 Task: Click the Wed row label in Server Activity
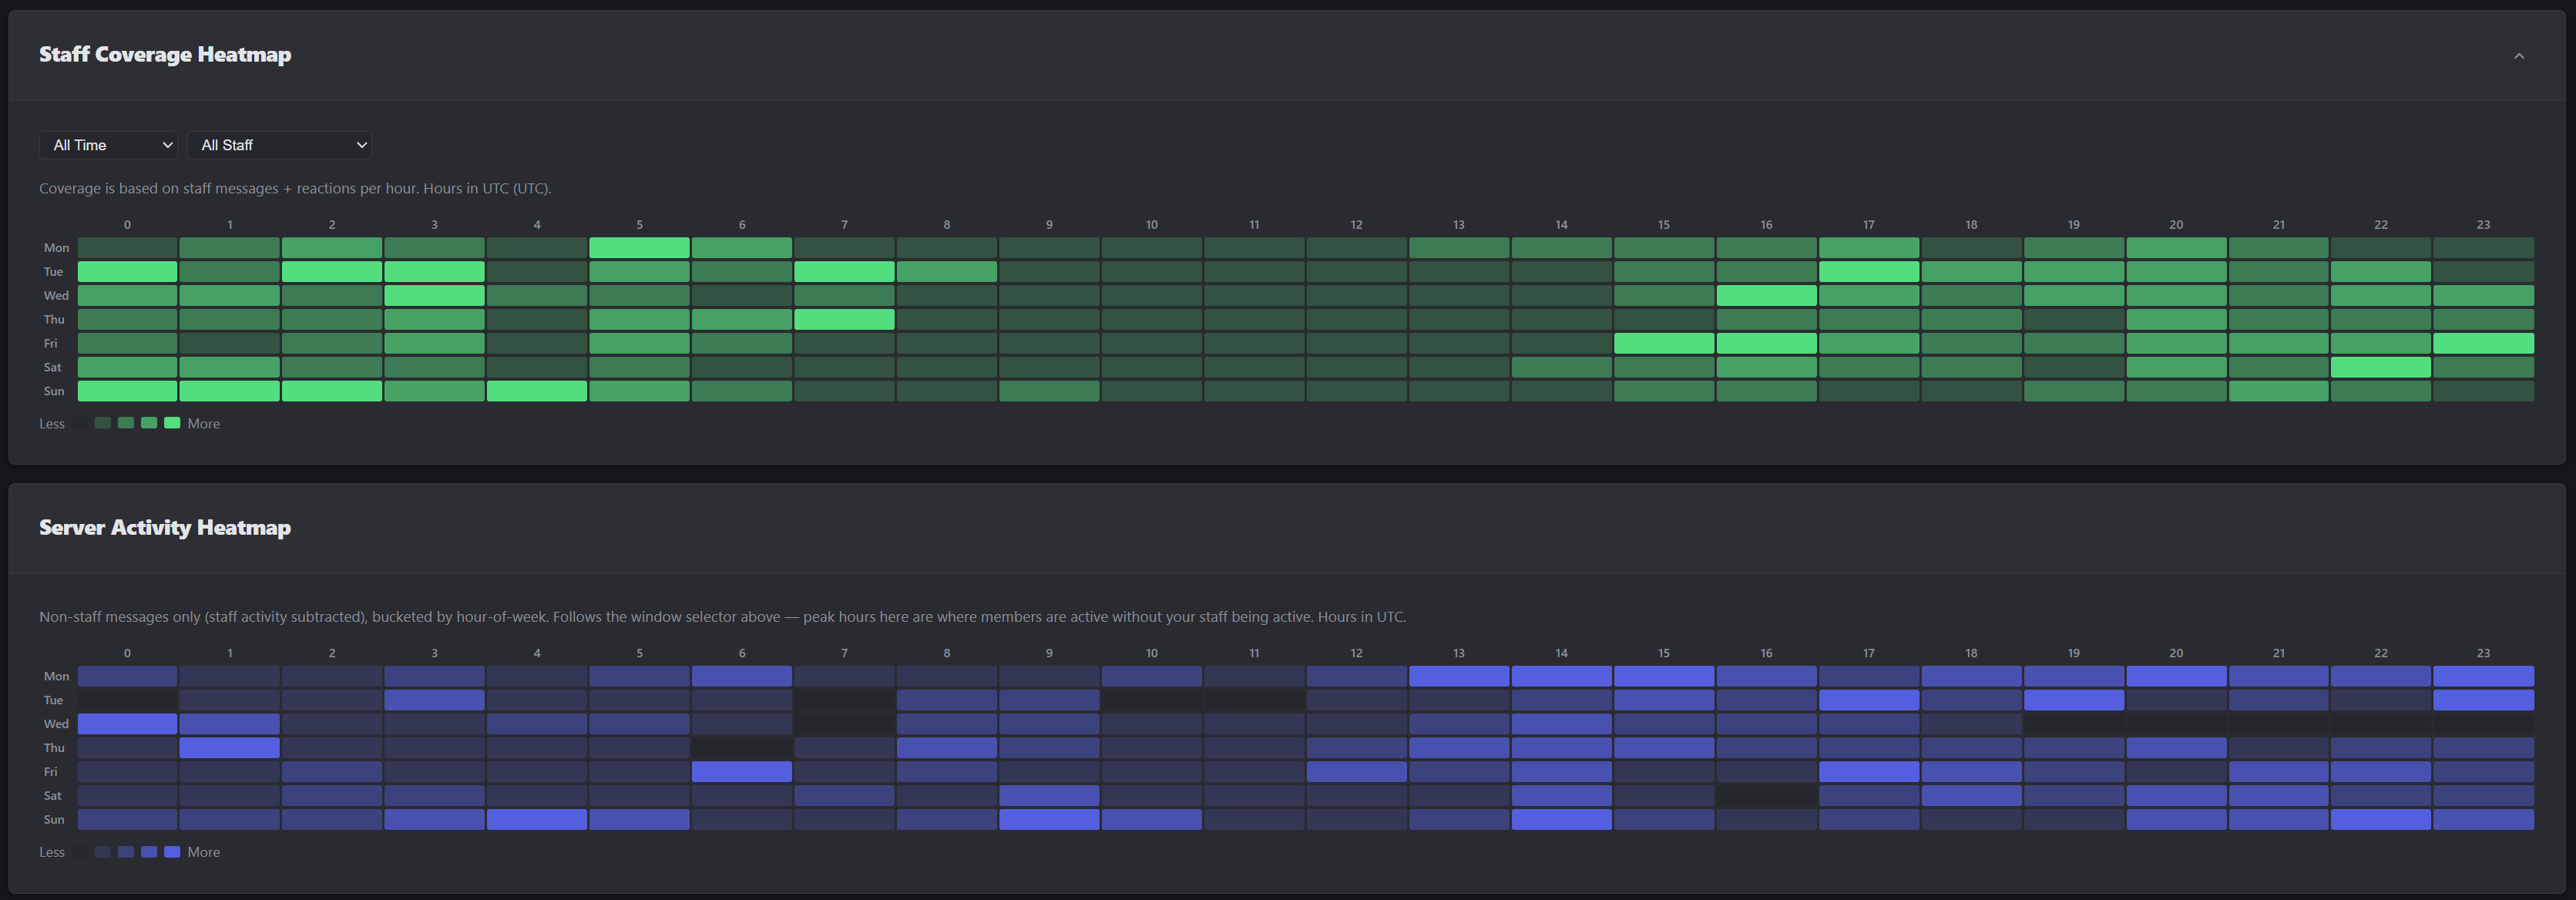56,724
